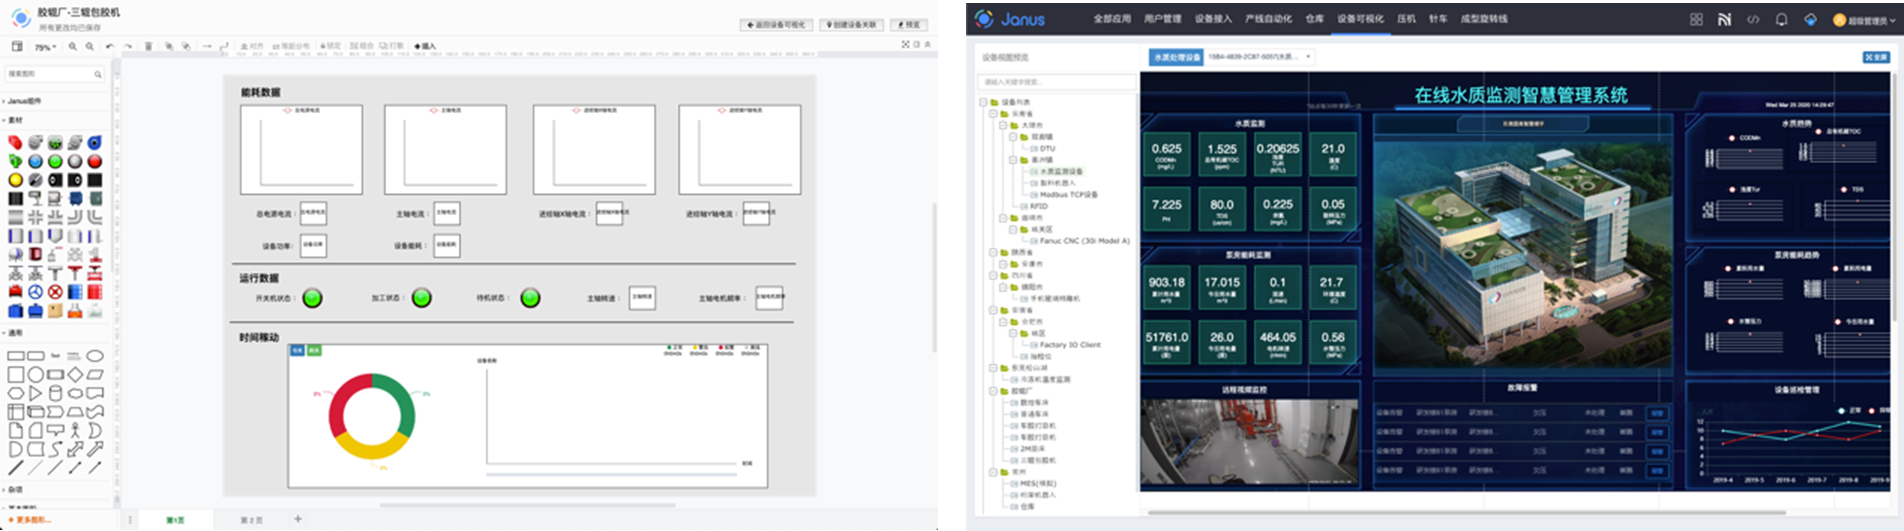Click the 预览 preview button
Screen dimensions: 1904x531
tap(909, 24)
